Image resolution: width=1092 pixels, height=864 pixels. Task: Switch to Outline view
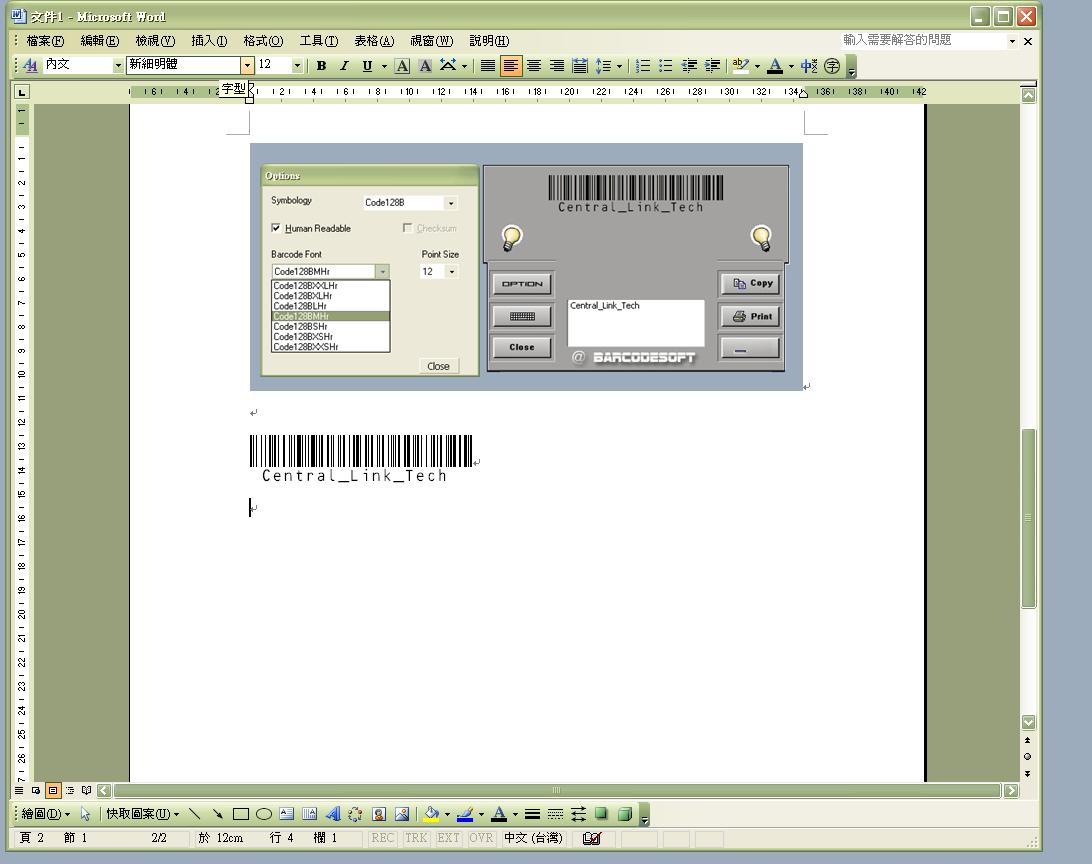tap(70, 791)
